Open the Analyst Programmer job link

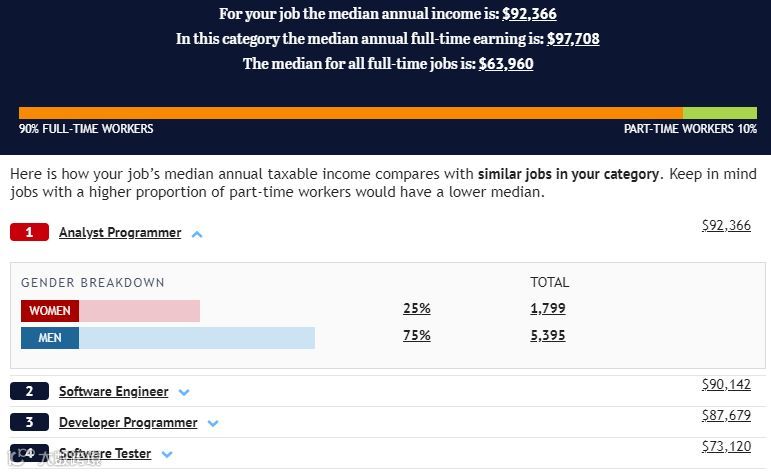coord(120,233)
